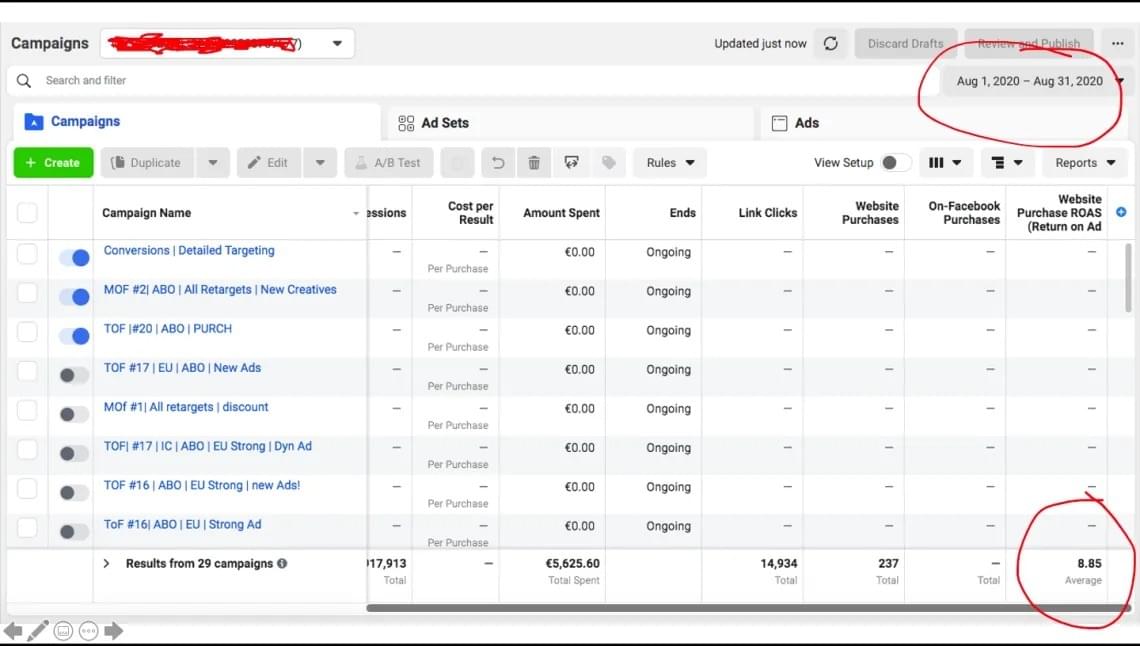Viewport: 1140px width, 646px height.
Task: Click the tag label icon
Action: (609, 163)
